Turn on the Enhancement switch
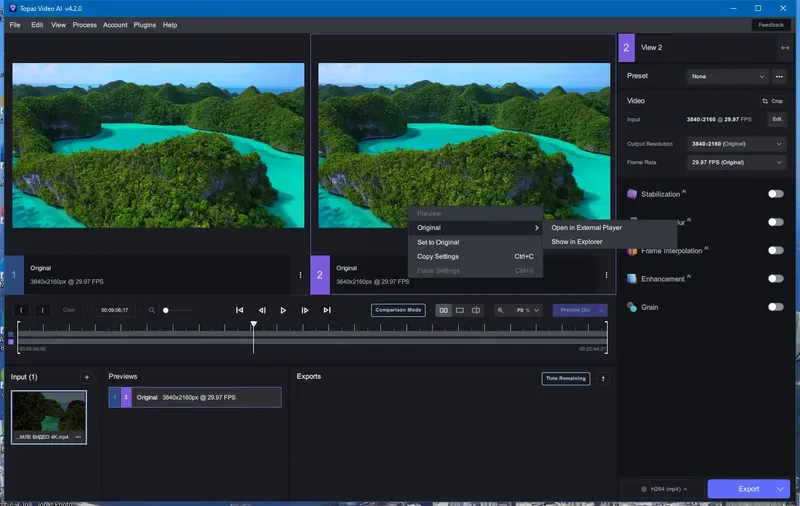The width and height of the screenshot is (800, 506). (775, 279)
